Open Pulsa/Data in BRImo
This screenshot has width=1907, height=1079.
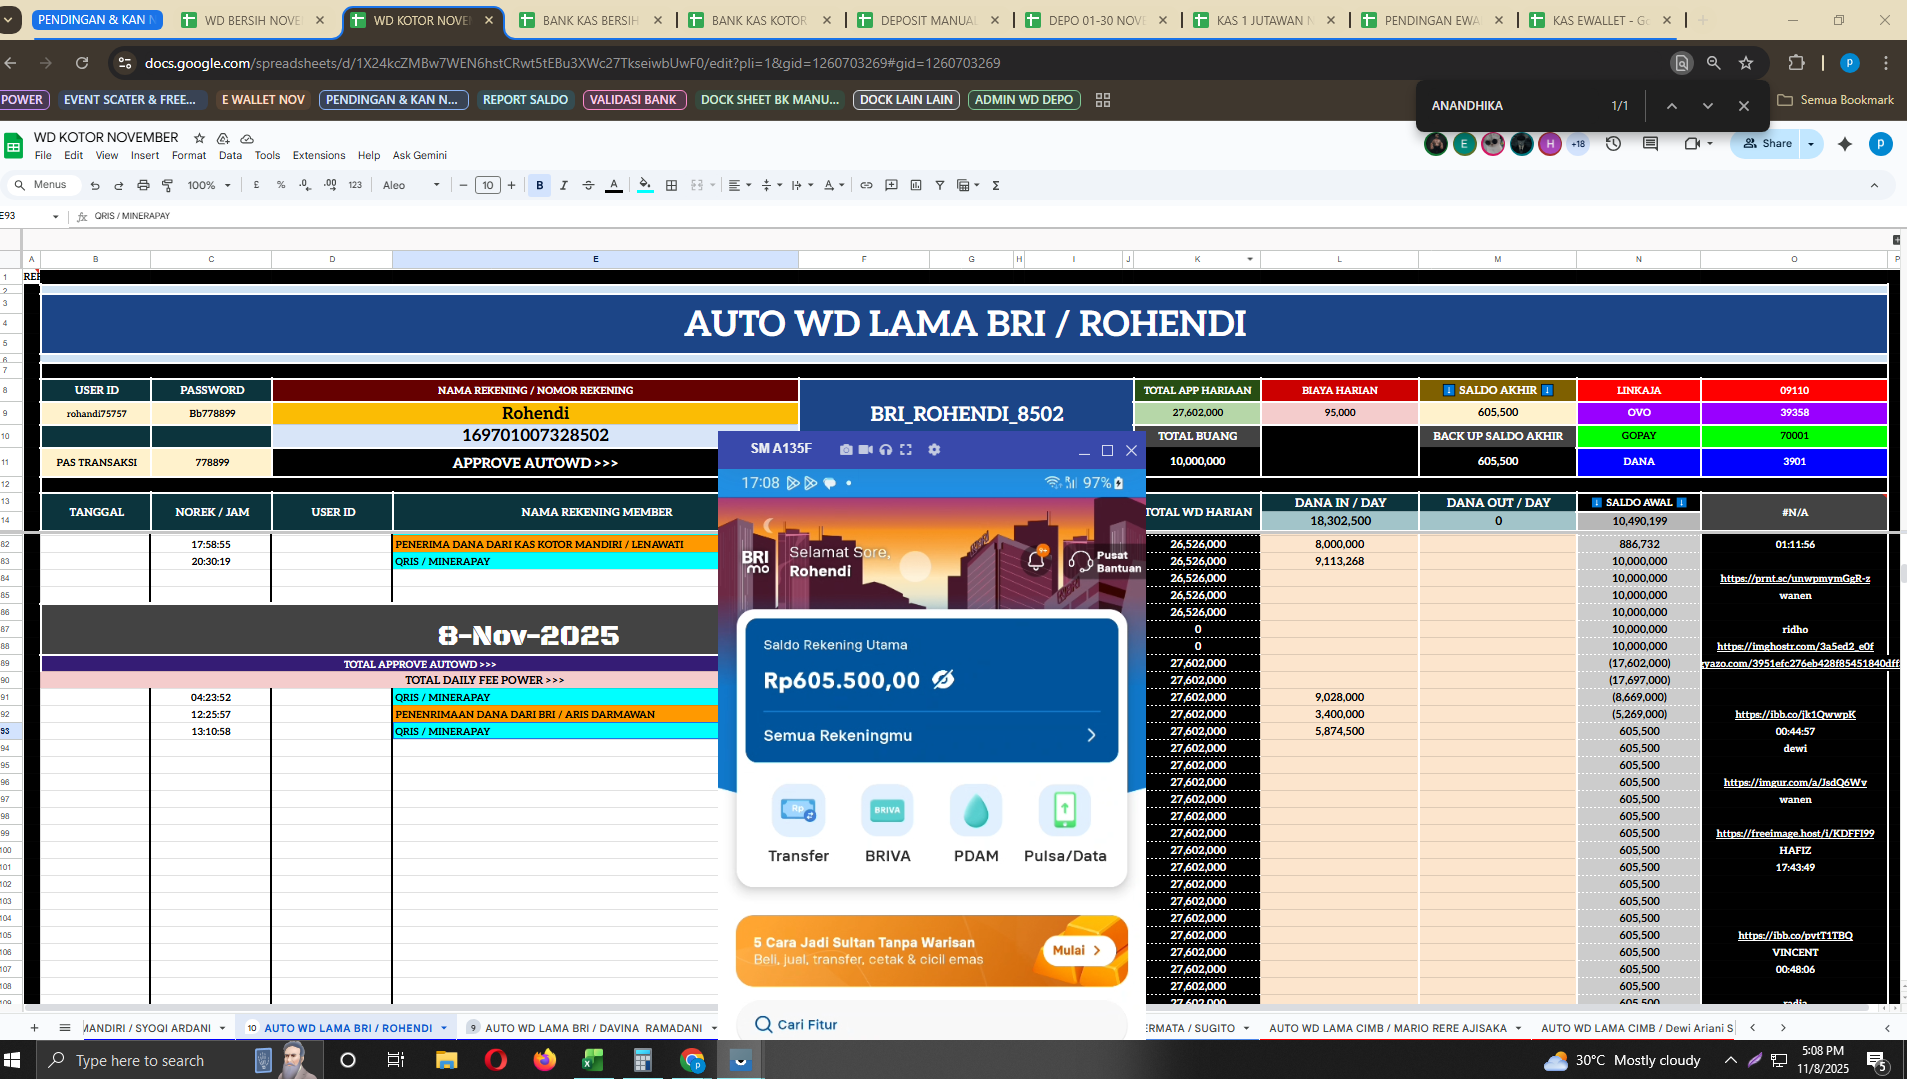(x=1065, y=824)
